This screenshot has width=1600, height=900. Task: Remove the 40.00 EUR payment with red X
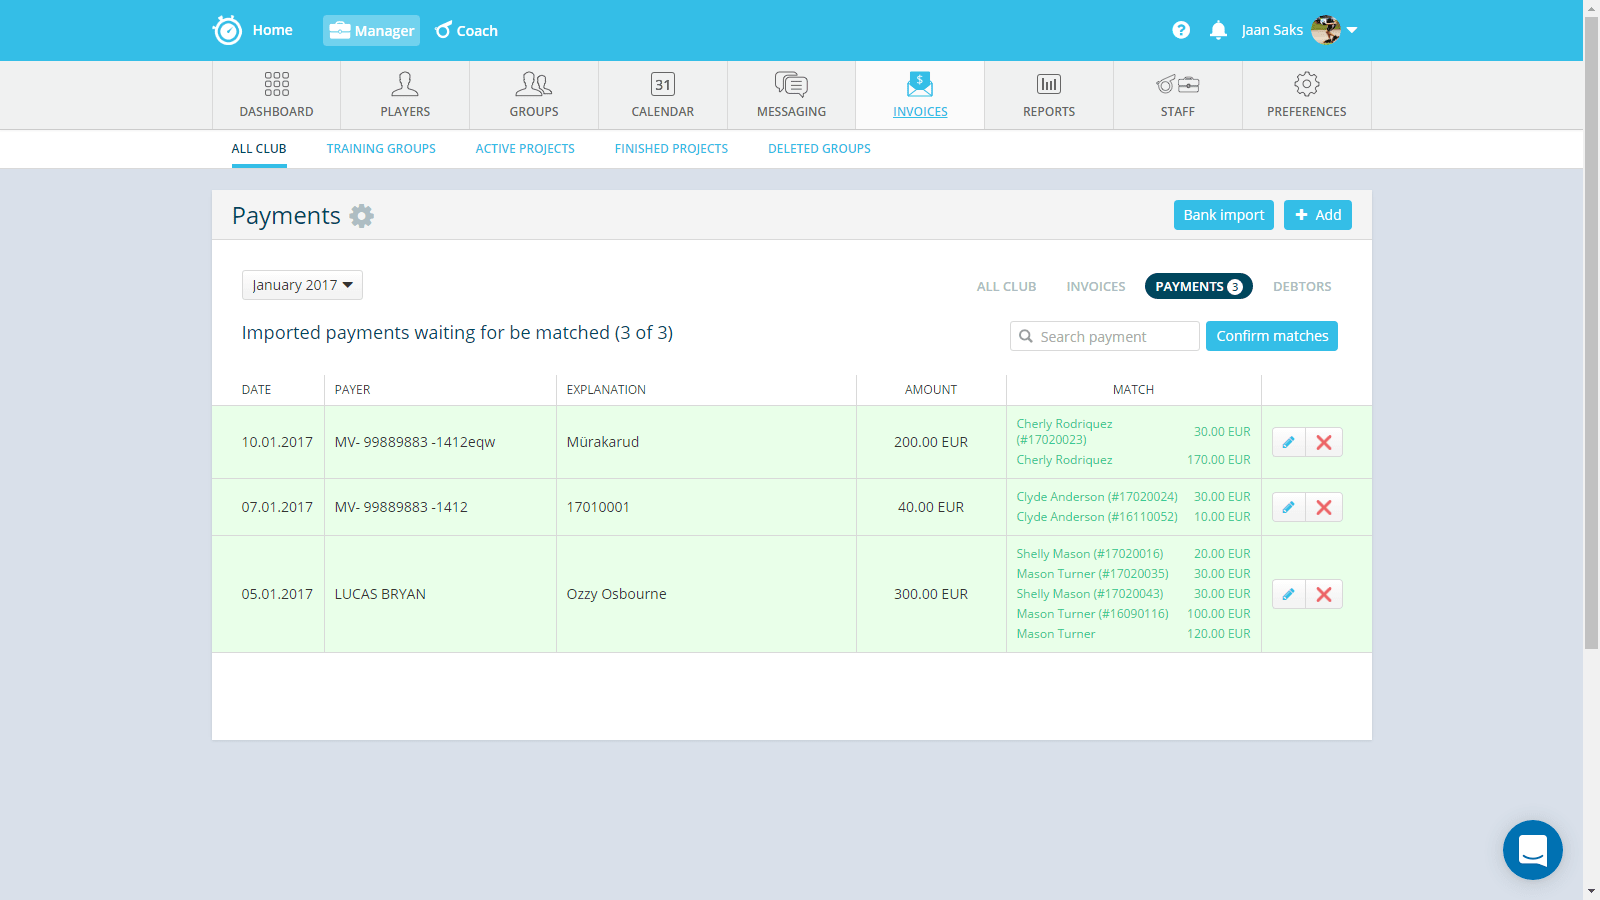[1324, 507]
